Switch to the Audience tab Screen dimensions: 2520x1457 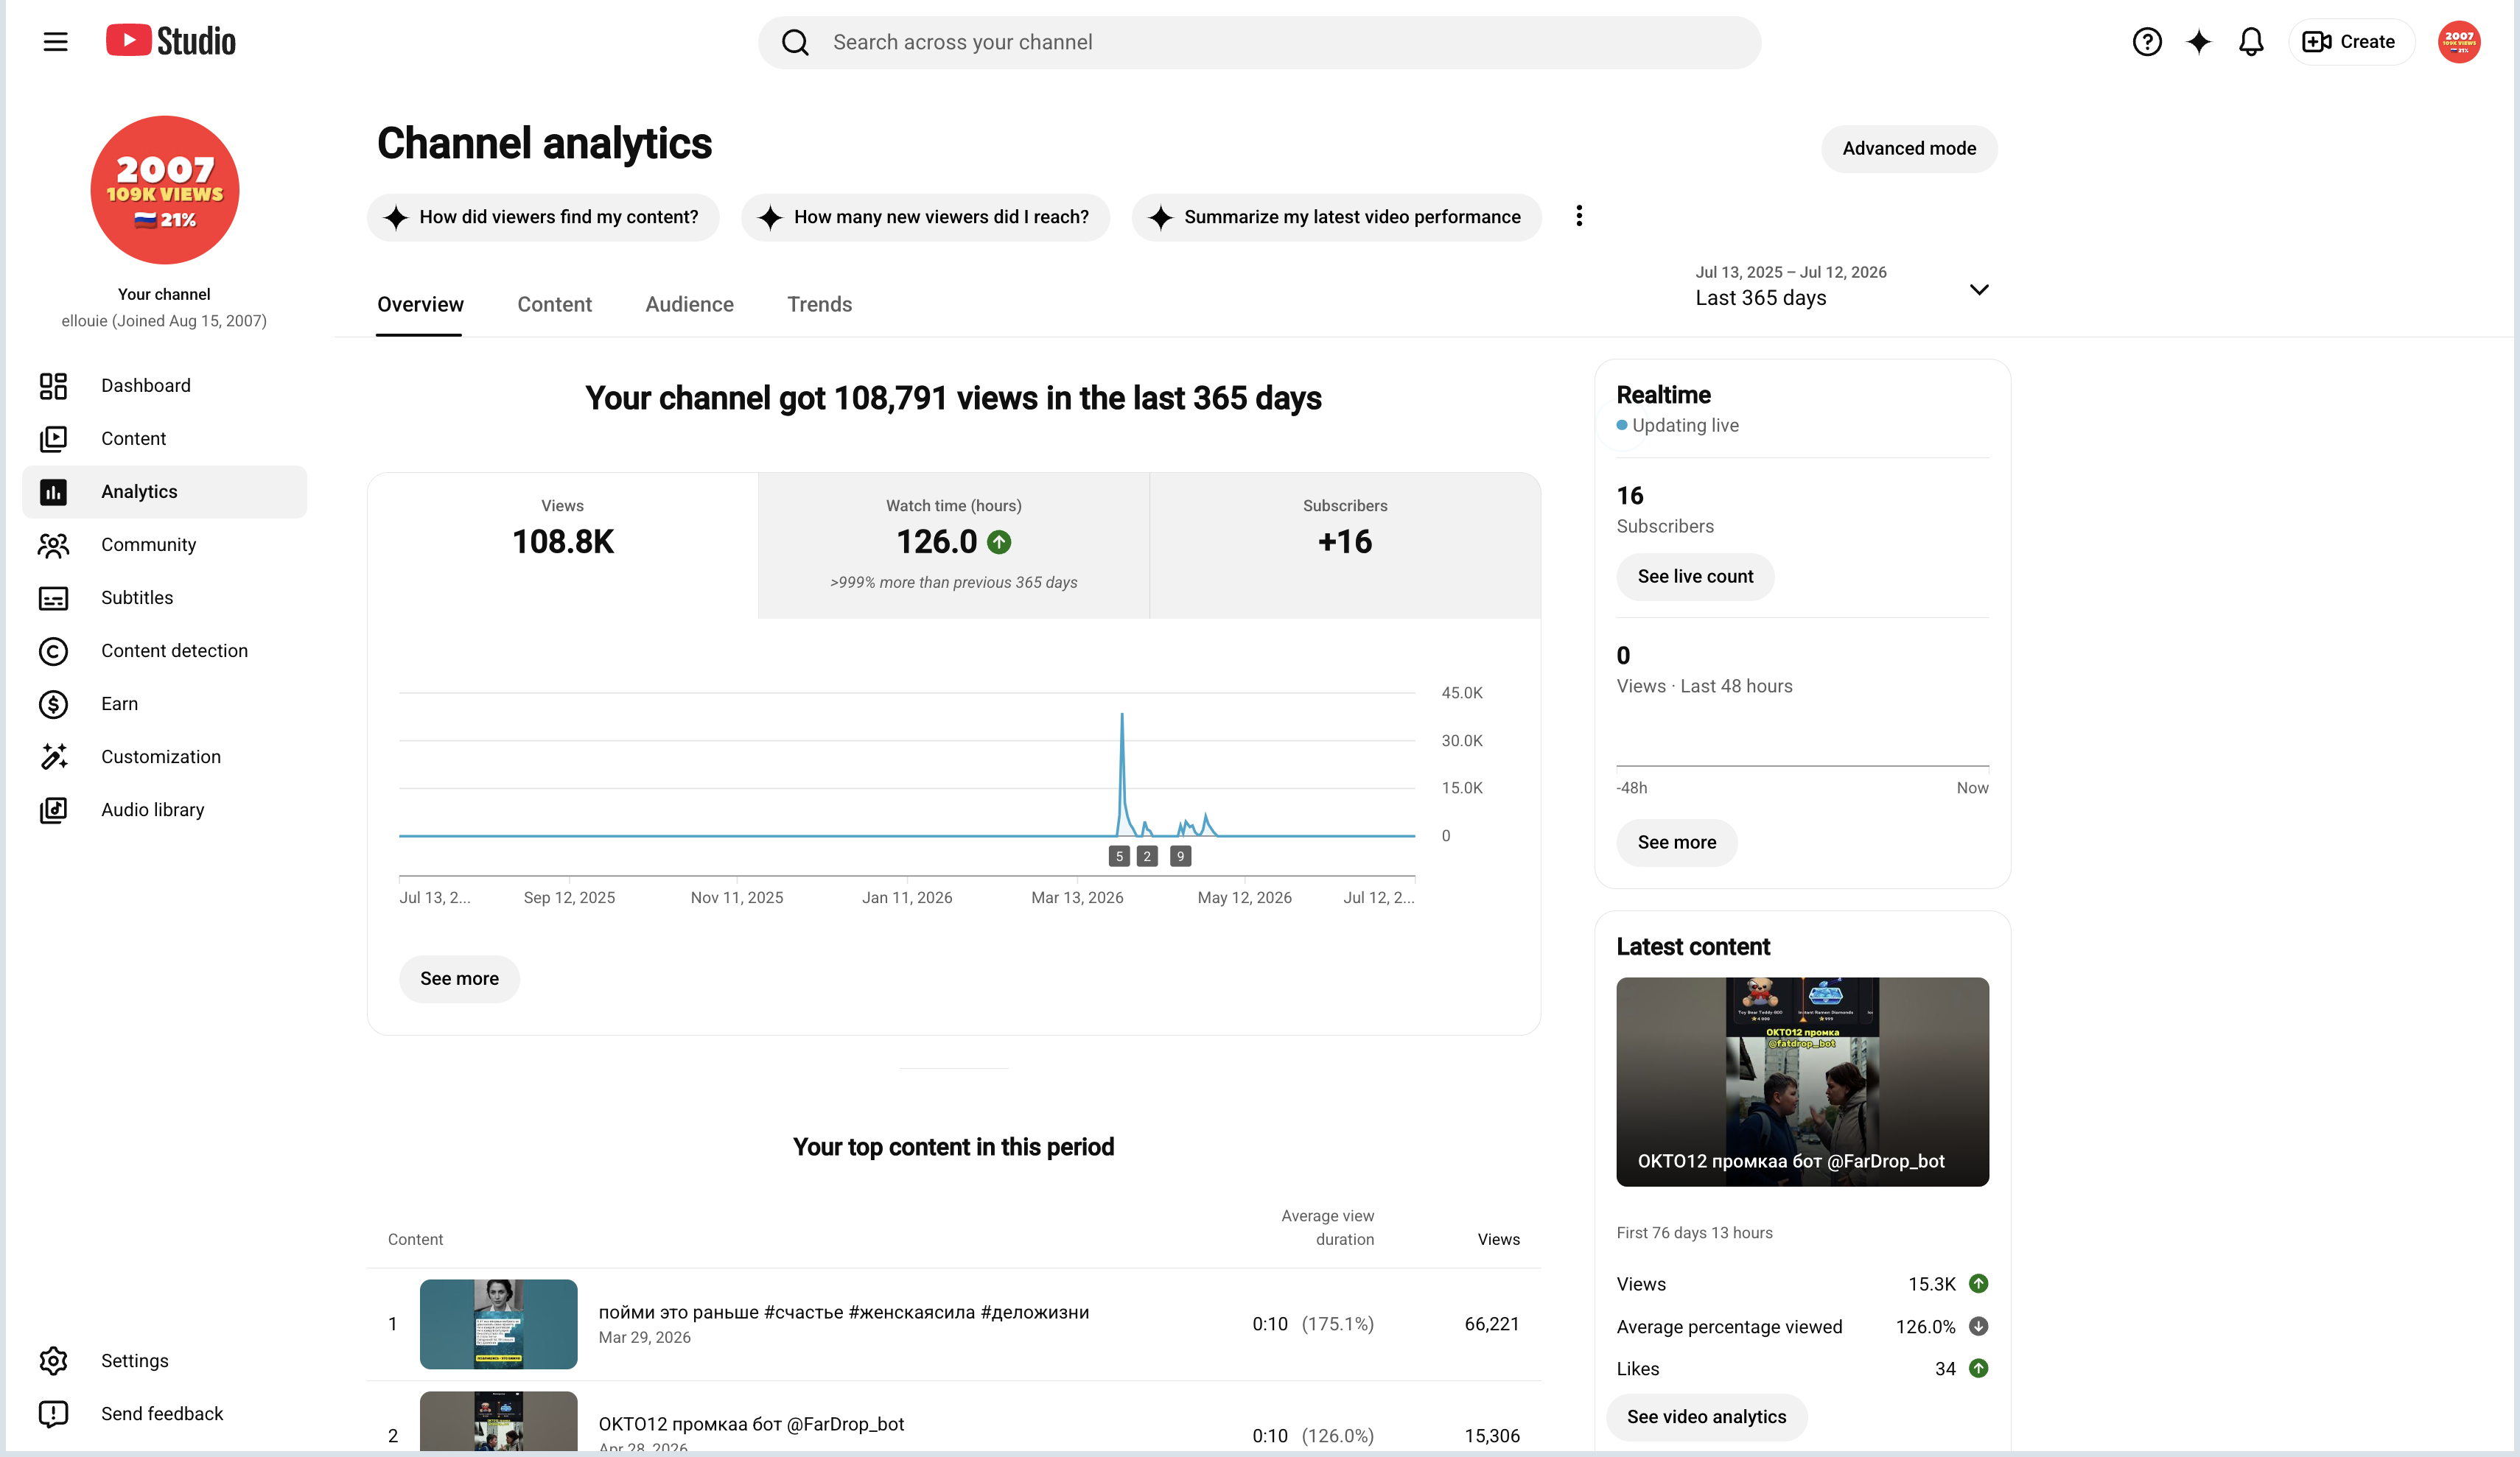point(689,305)
